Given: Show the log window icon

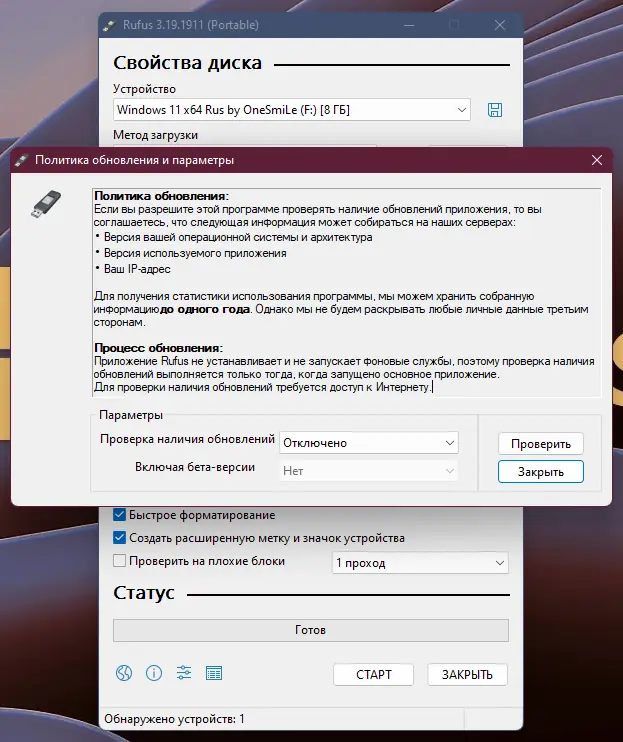Looking at the screenshot, I should point(214,673).
